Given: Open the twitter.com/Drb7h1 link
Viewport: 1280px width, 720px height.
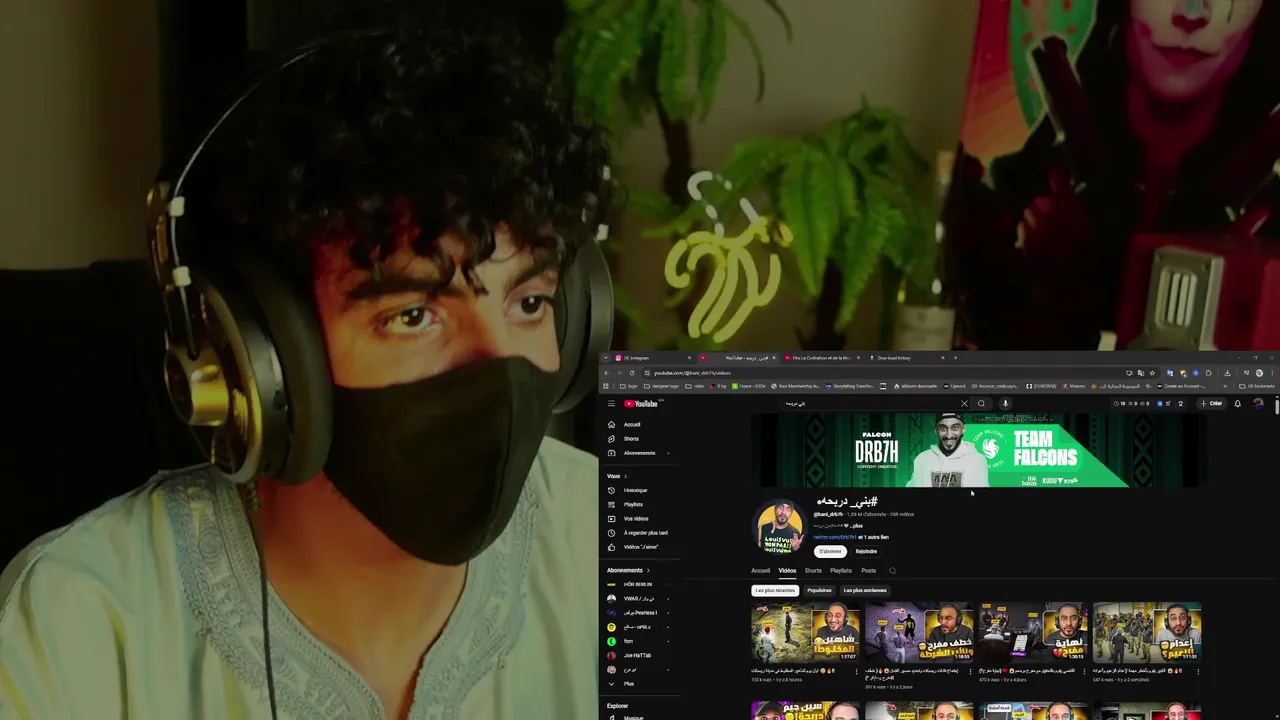Looking at the screenshot, I should pos(834,537).
